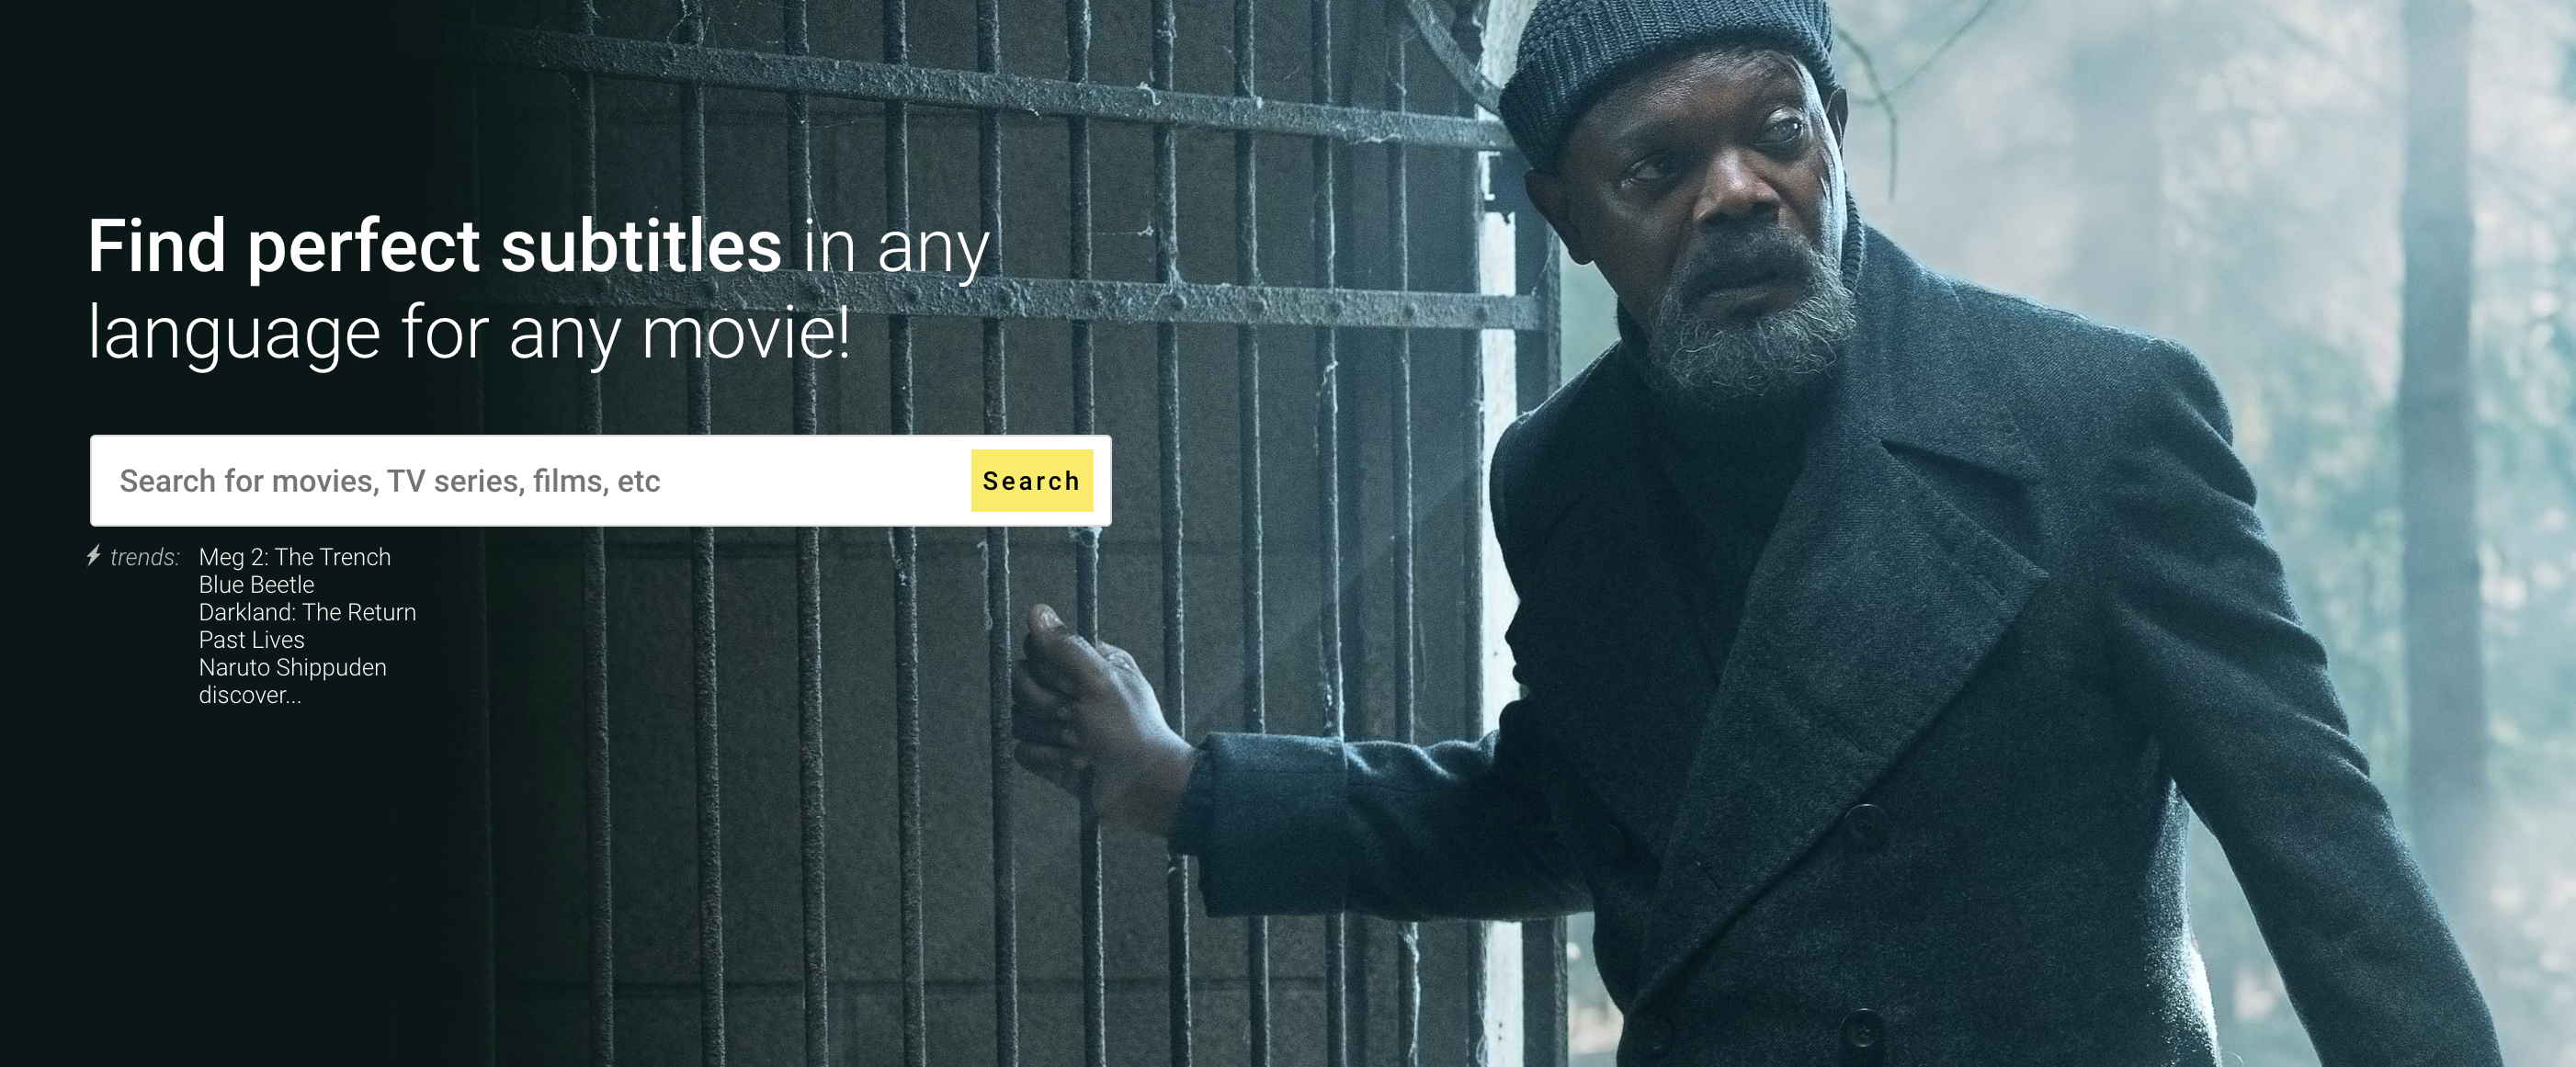Open the Blue Beetle trending link
This screenshot has height=1067, width=2576.
pos(256,584)
